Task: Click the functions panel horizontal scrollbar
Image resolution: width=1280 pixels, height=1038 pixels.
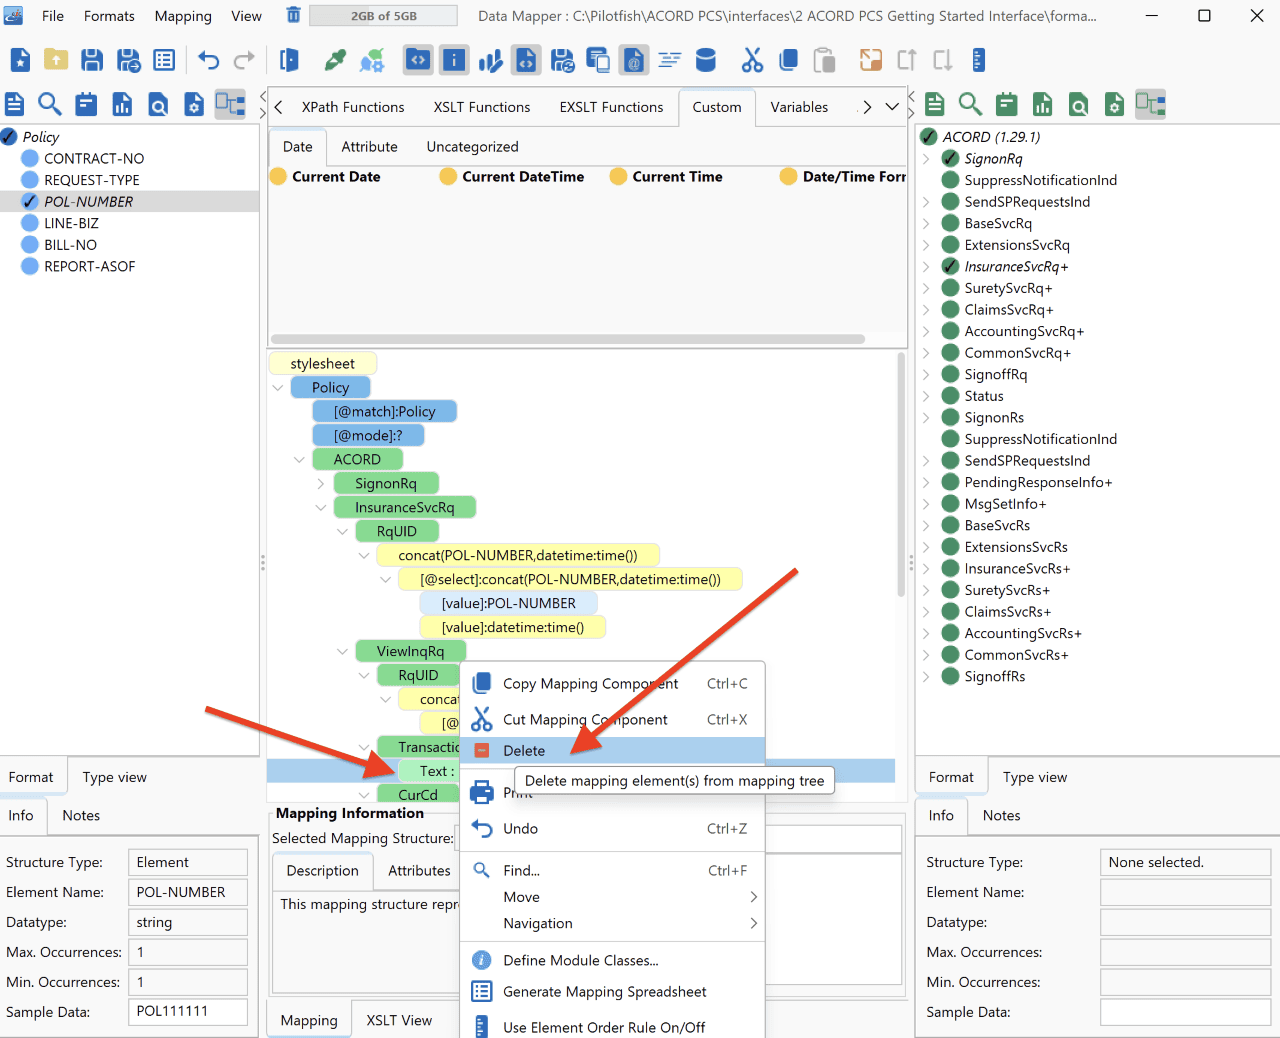Action: 568,339
